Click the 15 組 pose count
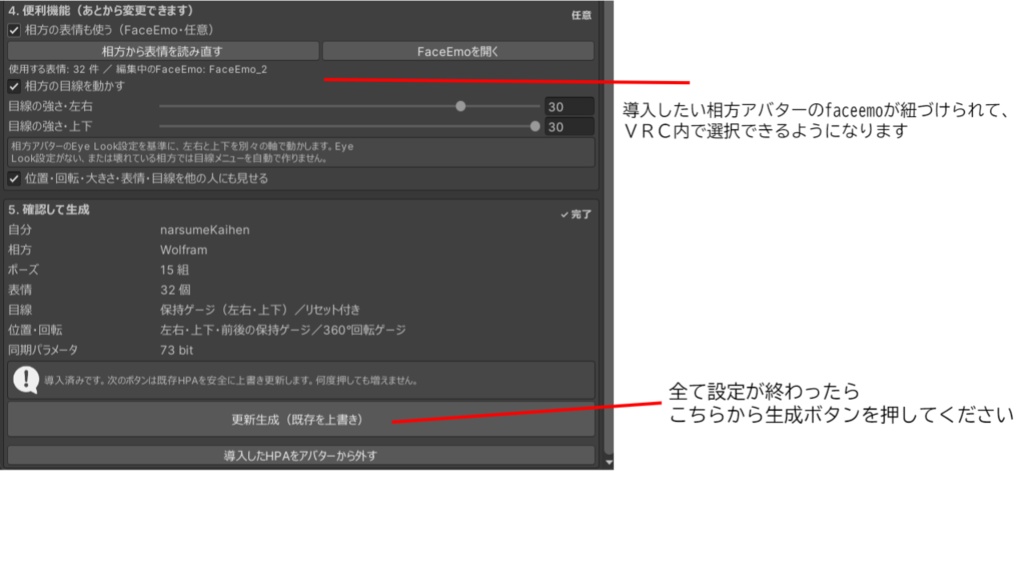The height and width of the screenshot is (576, 1024). (174, 270)
